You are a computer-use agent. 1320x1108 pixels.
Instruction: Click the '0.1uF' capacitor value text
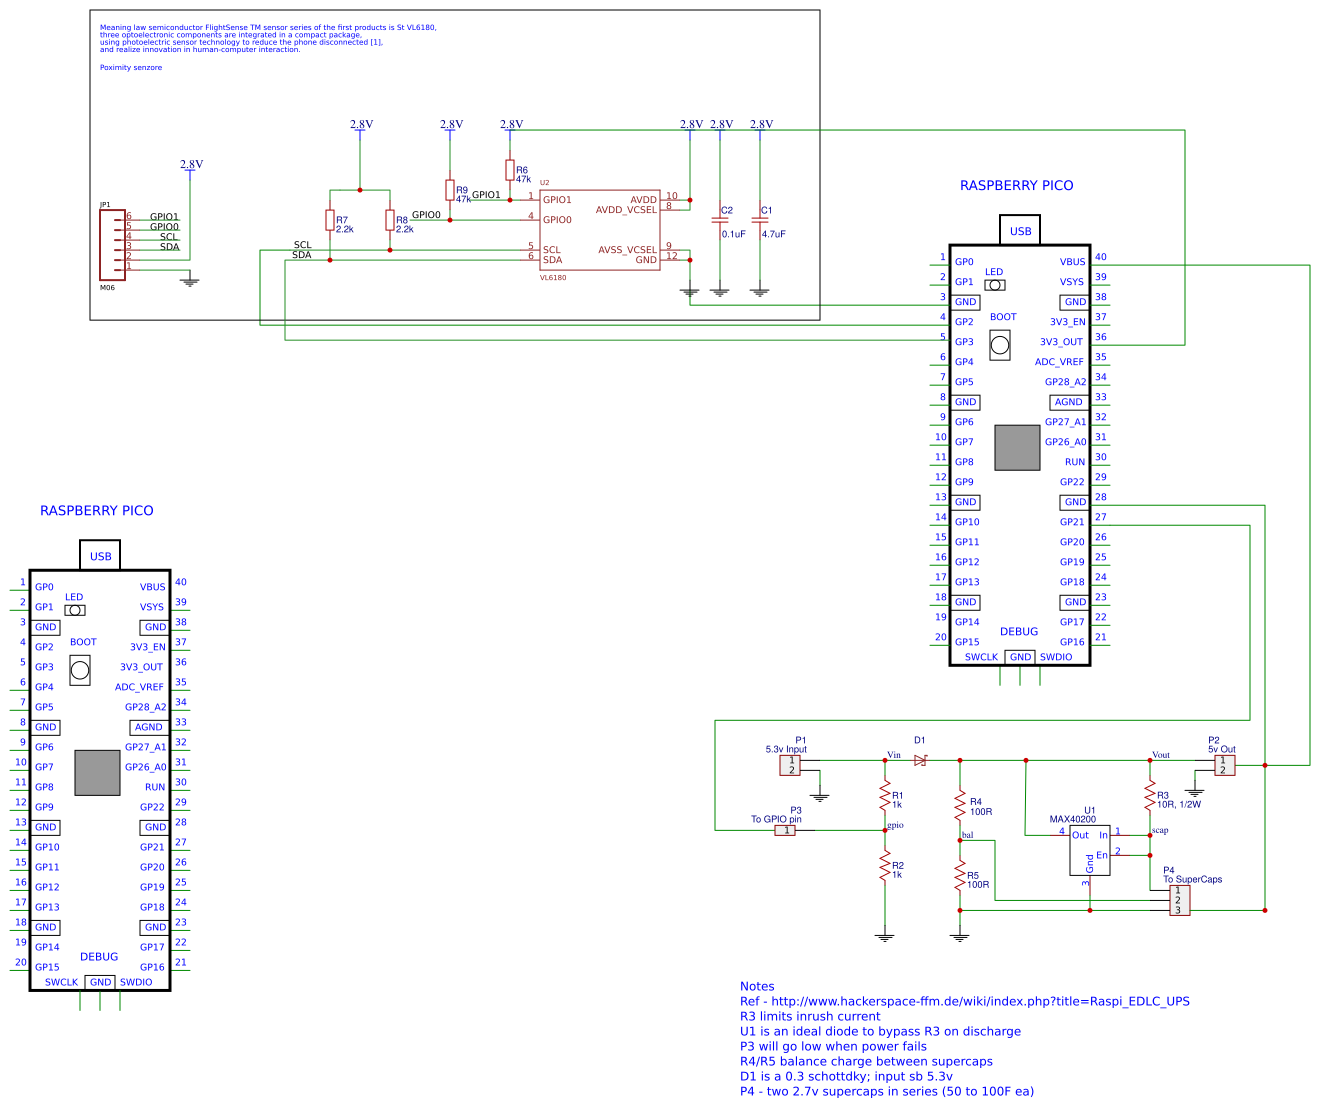pyautogui.click(x=733, y=234)
